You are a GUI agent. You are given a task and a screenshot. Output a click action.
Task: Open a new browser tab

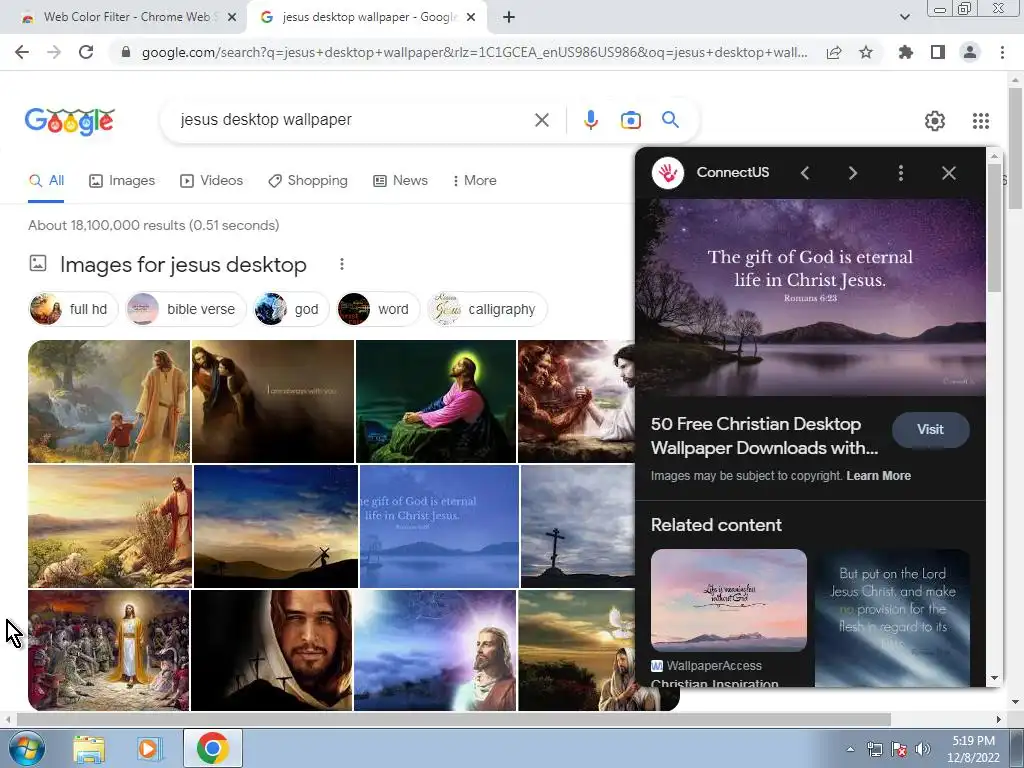pyautogui.click(x=509, y=18)
